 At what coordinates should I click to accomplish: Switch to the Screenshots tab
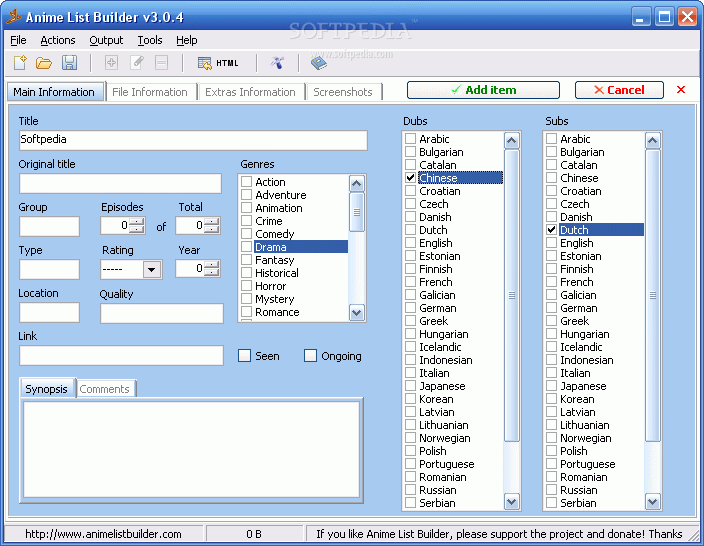tap(343, 92)
